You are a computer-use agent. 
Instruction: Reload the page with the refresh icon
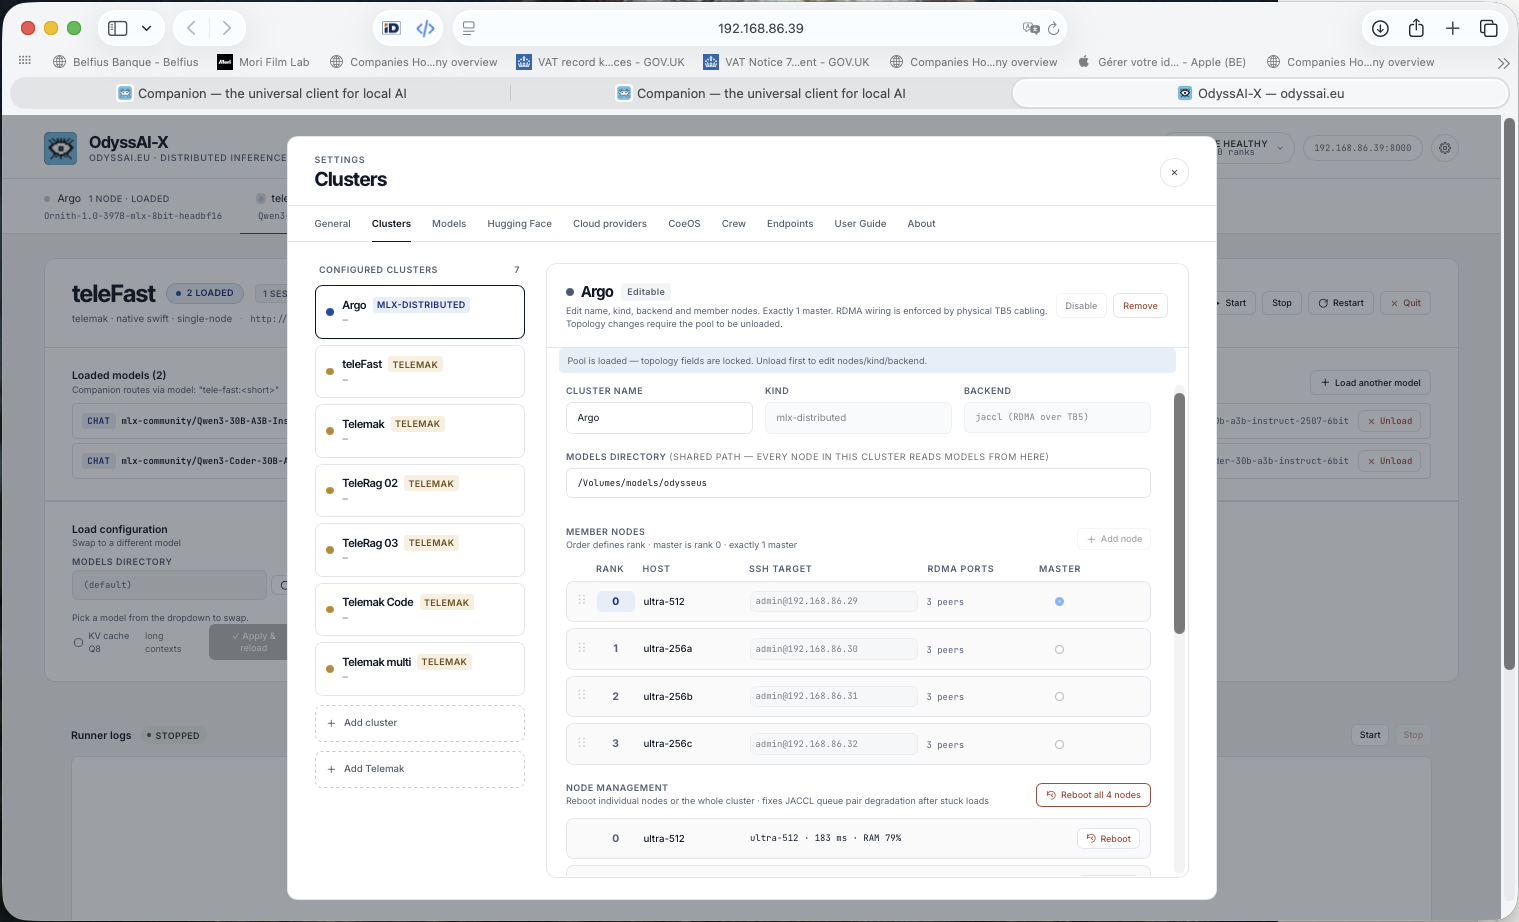(1053, 28)
